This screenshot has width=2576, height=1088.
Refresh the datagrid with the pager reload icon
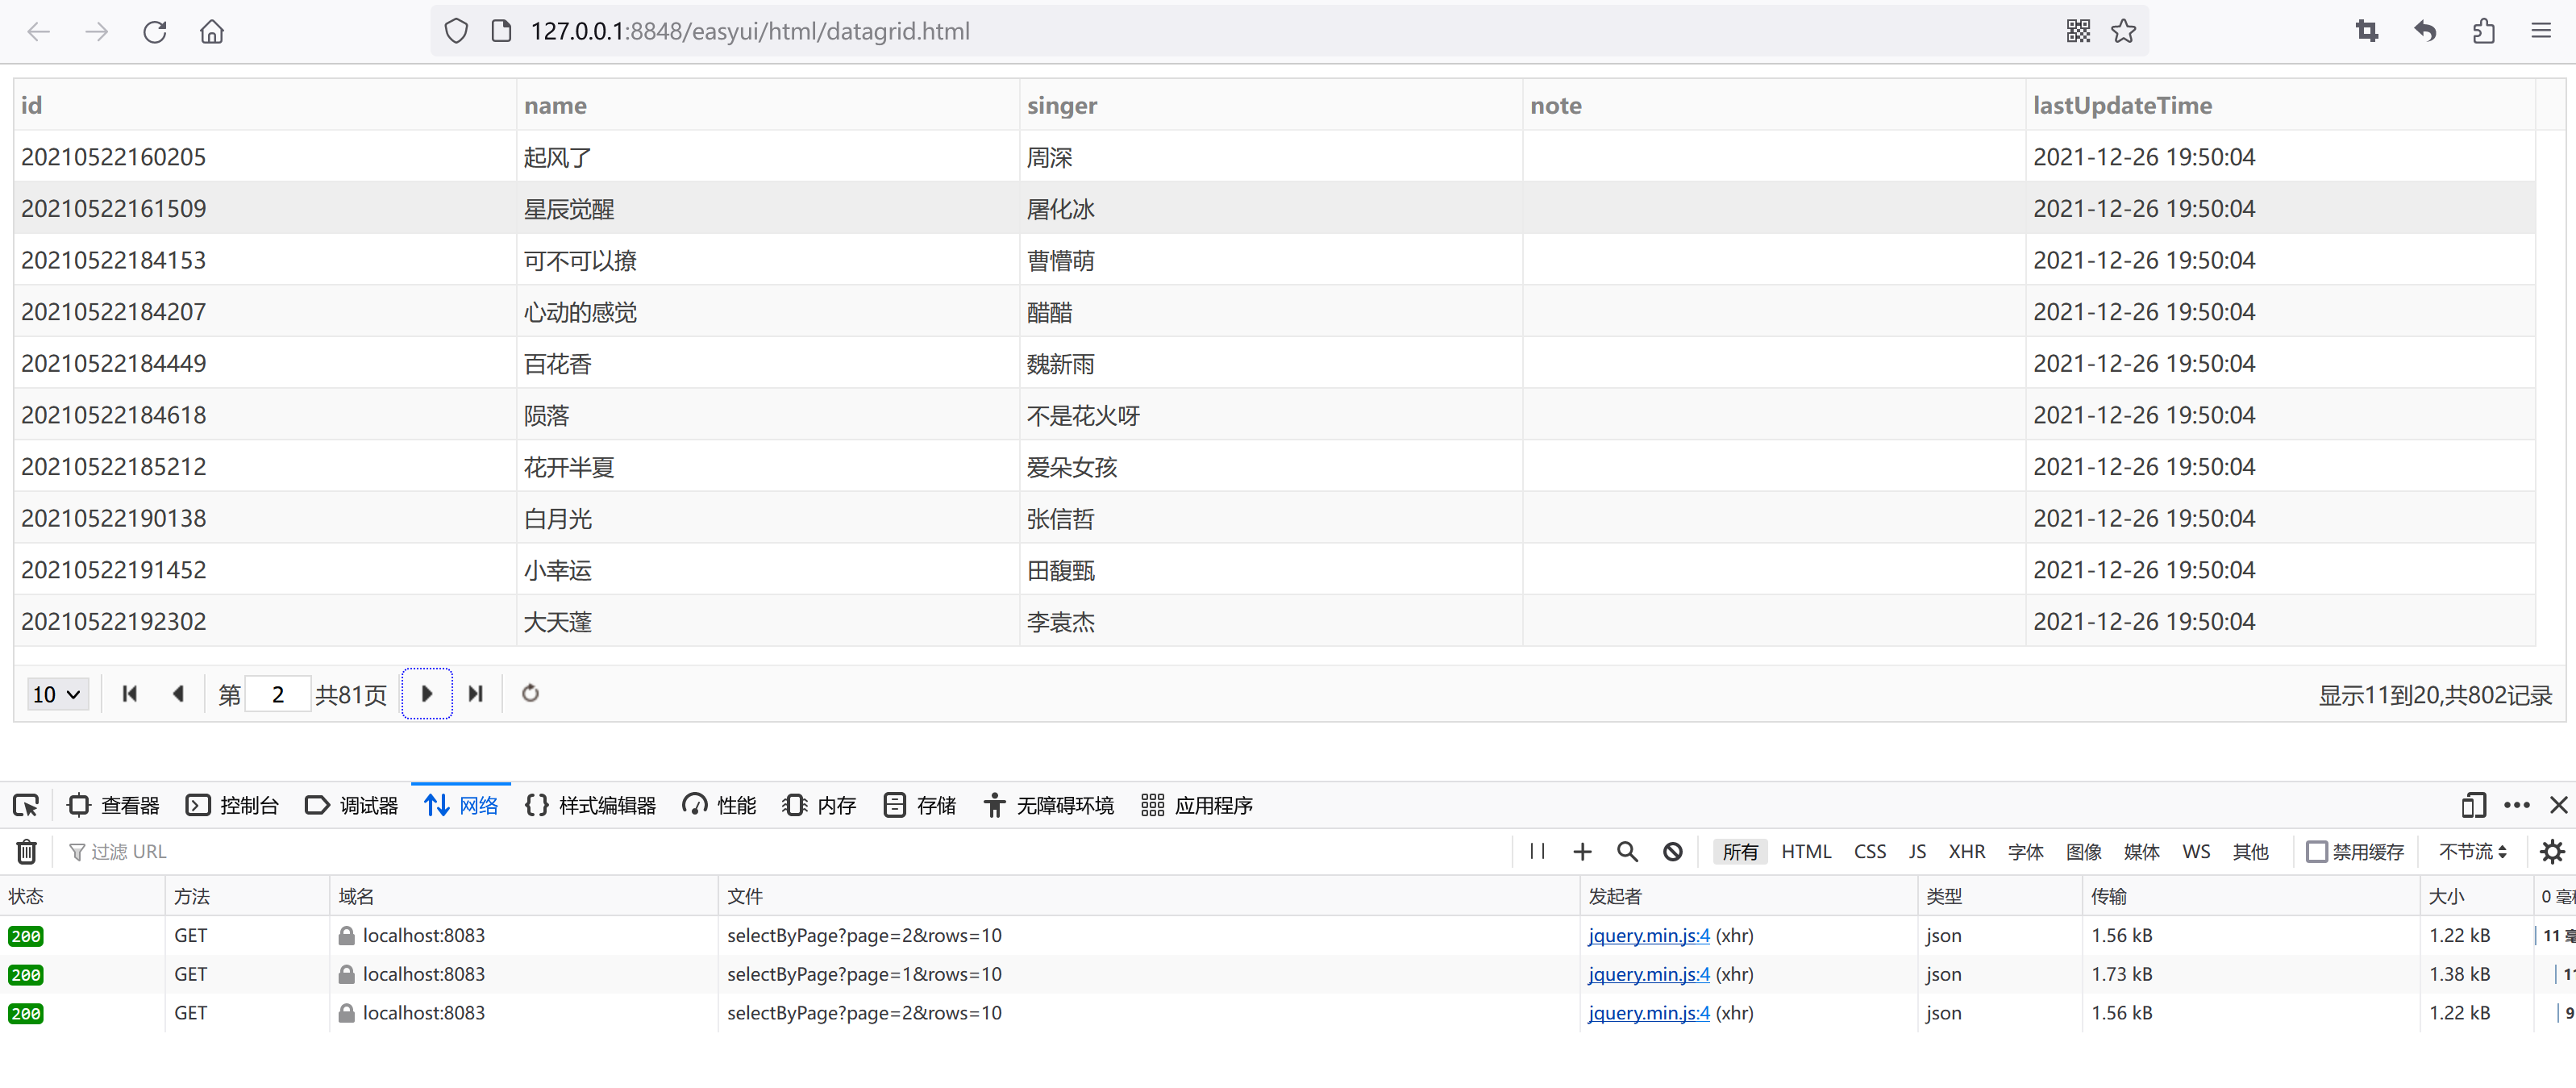coord(530,694)
